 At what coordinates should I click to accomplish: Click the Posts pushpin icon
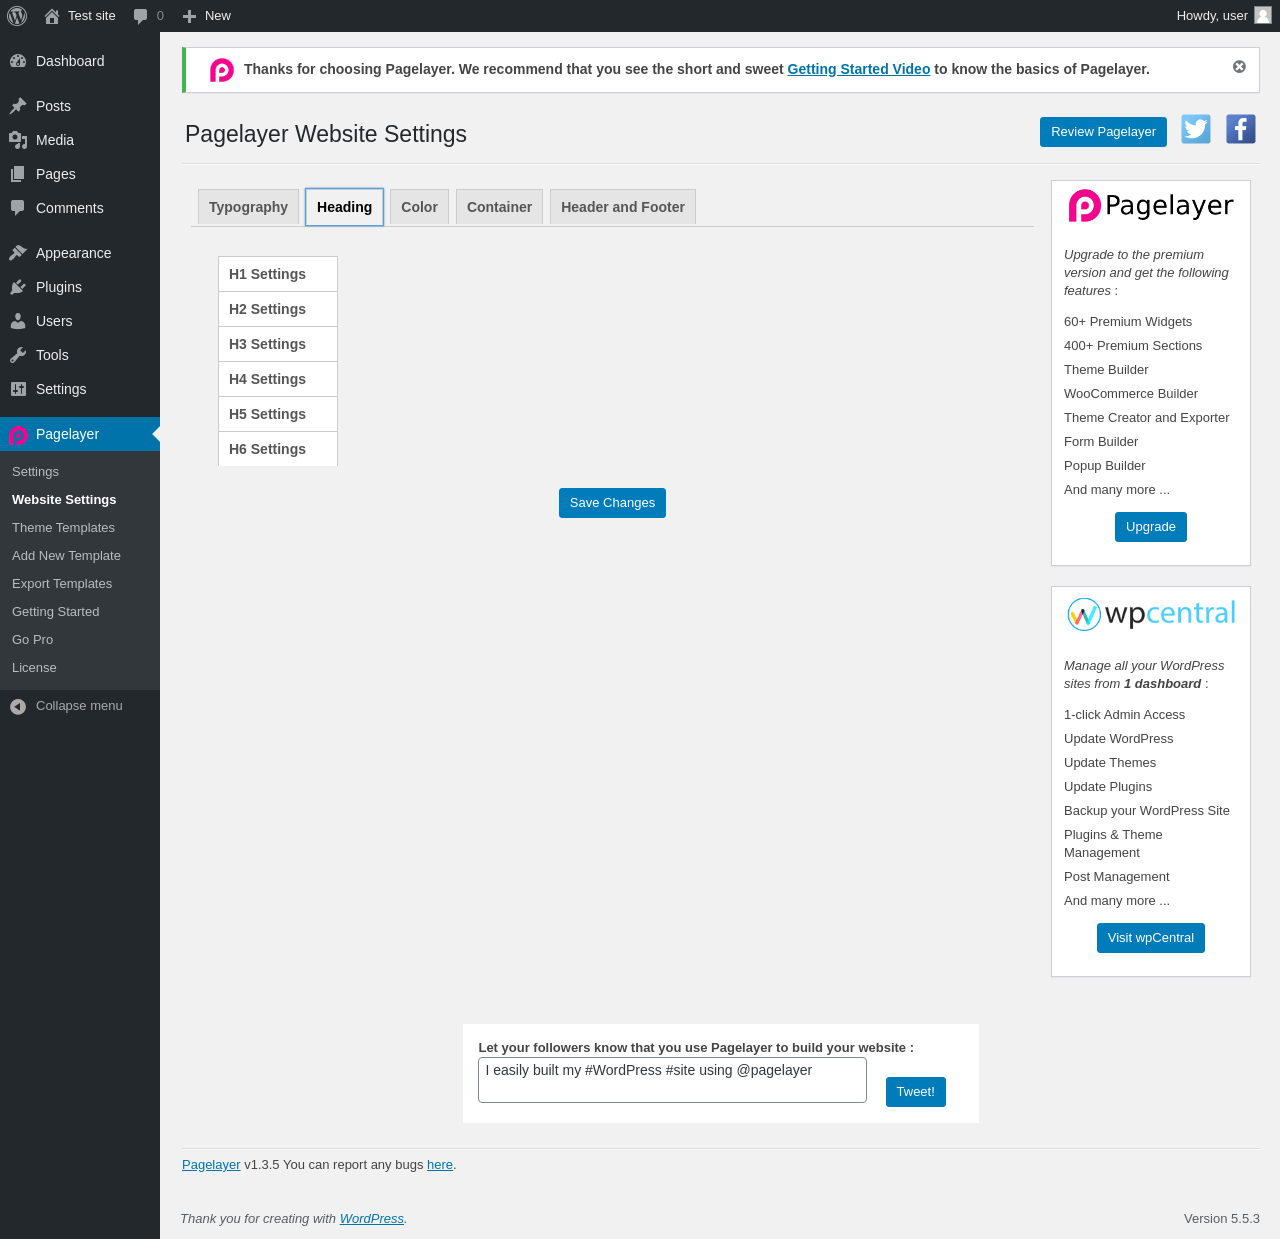[x=18, y=106]
